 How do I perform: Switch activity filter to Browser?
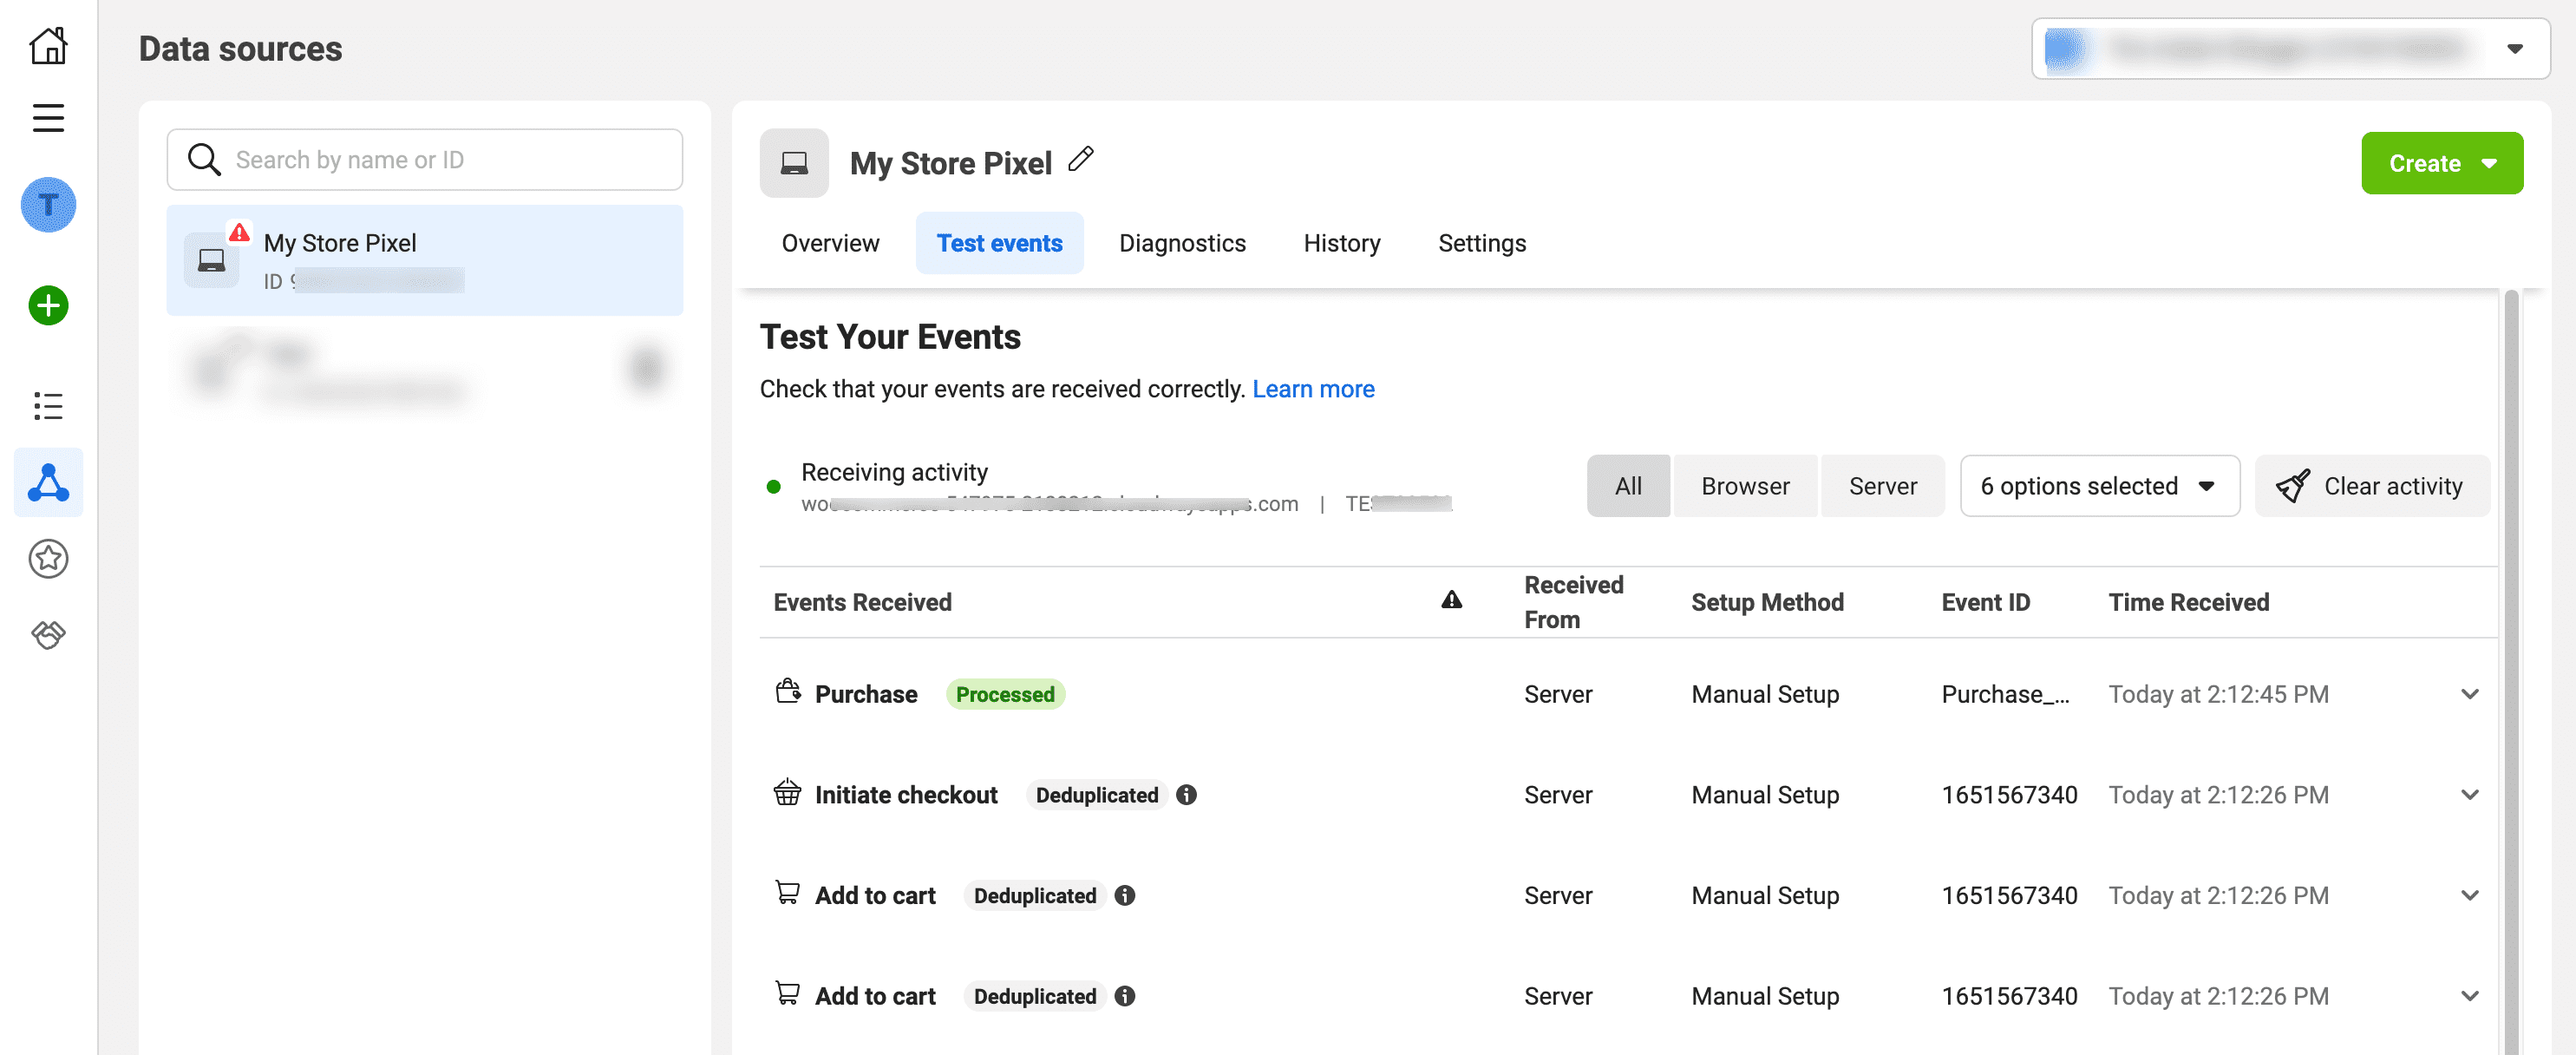point(1745,485)
